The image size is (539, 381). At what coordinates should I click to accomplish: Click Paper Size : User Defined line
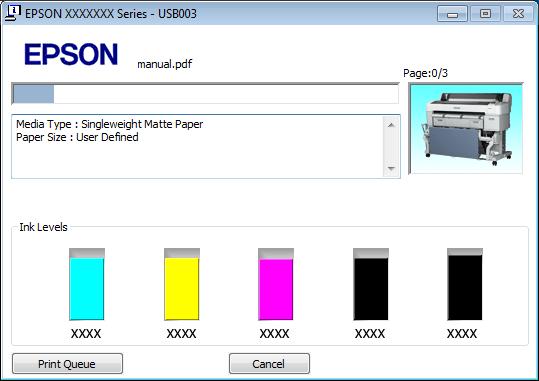coord(77,137)
